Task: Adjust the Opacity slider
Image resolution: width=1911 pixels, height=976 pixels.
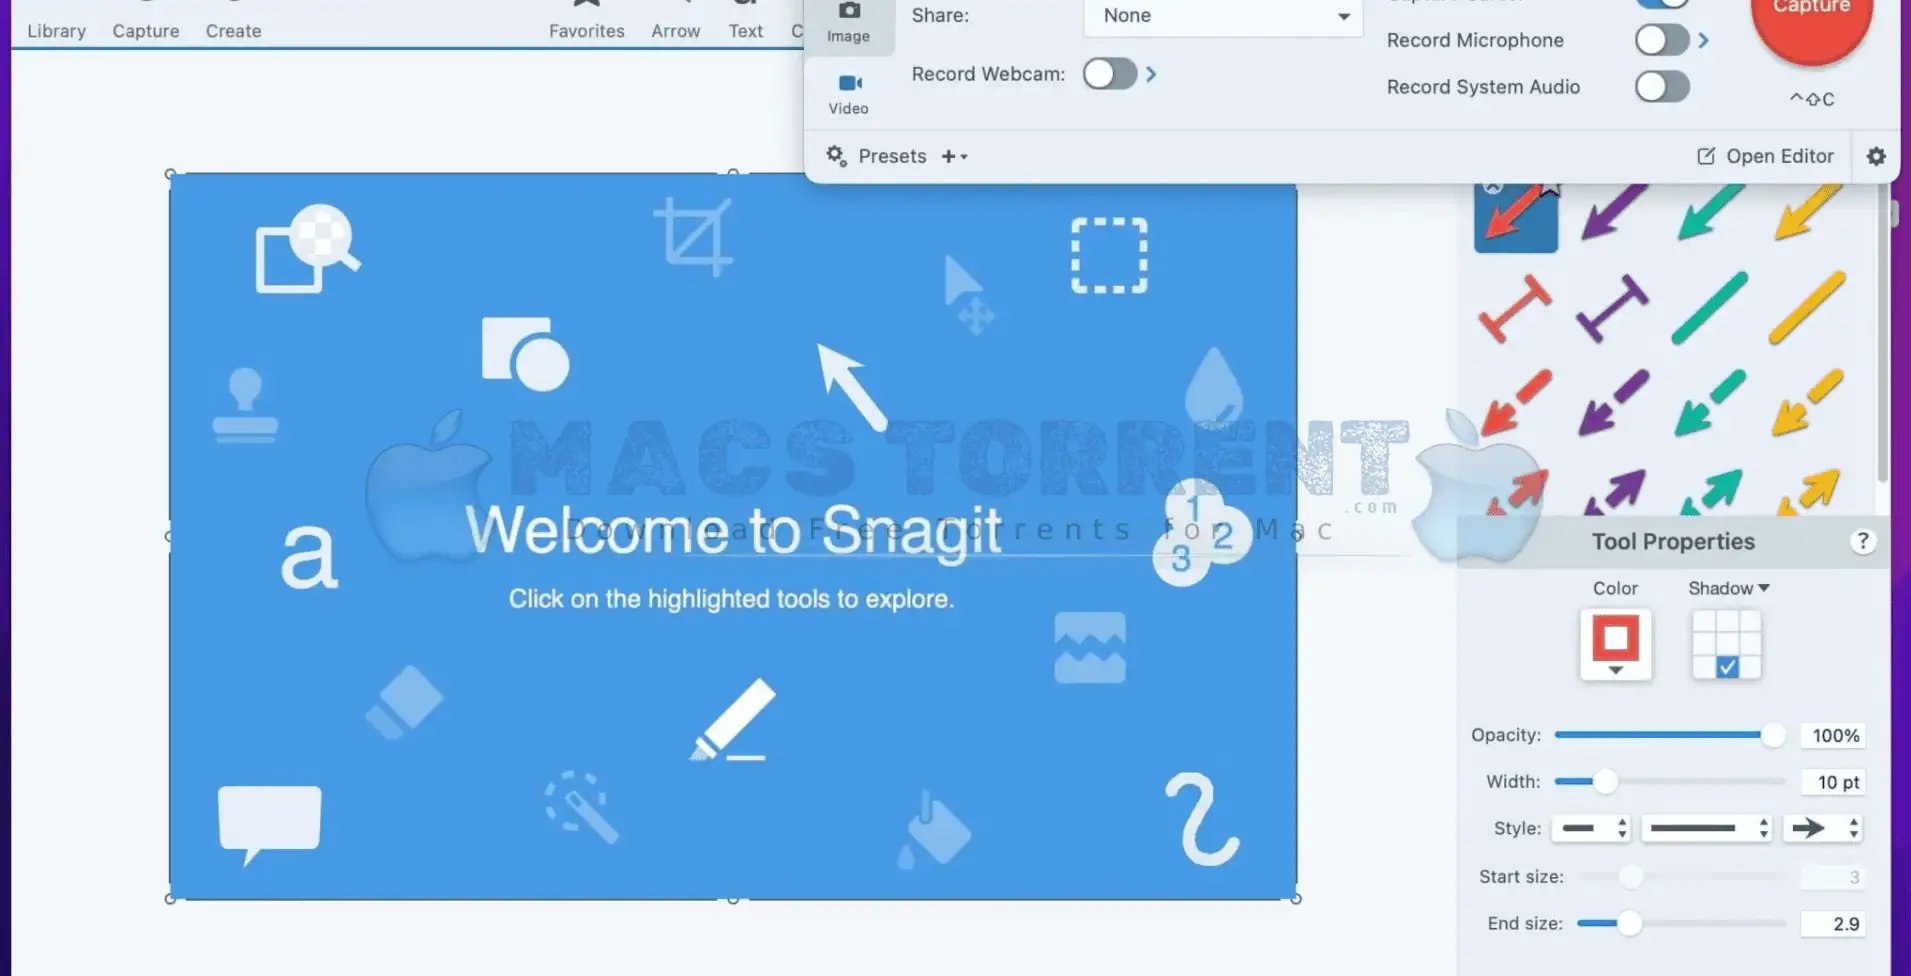Action: [1669, 735]
